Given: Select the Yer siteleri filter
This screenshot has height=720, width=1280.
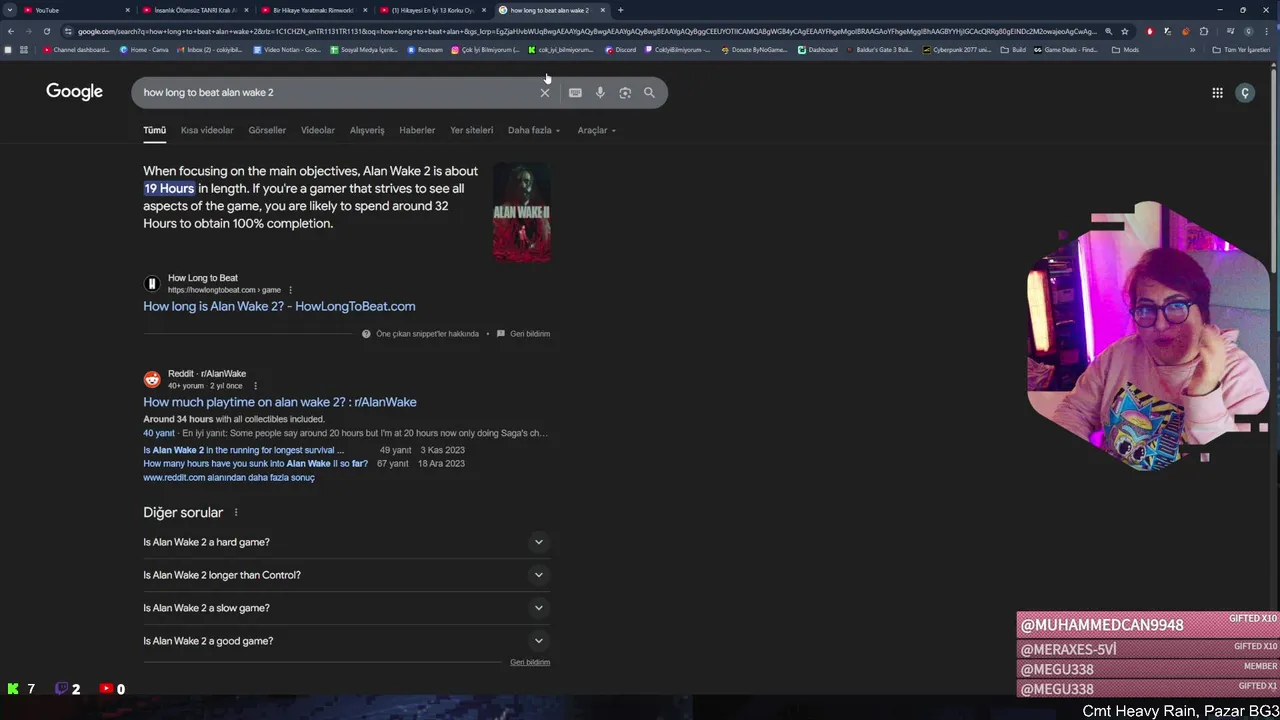Looking at the screenshot, I should [x=471, y=130].
